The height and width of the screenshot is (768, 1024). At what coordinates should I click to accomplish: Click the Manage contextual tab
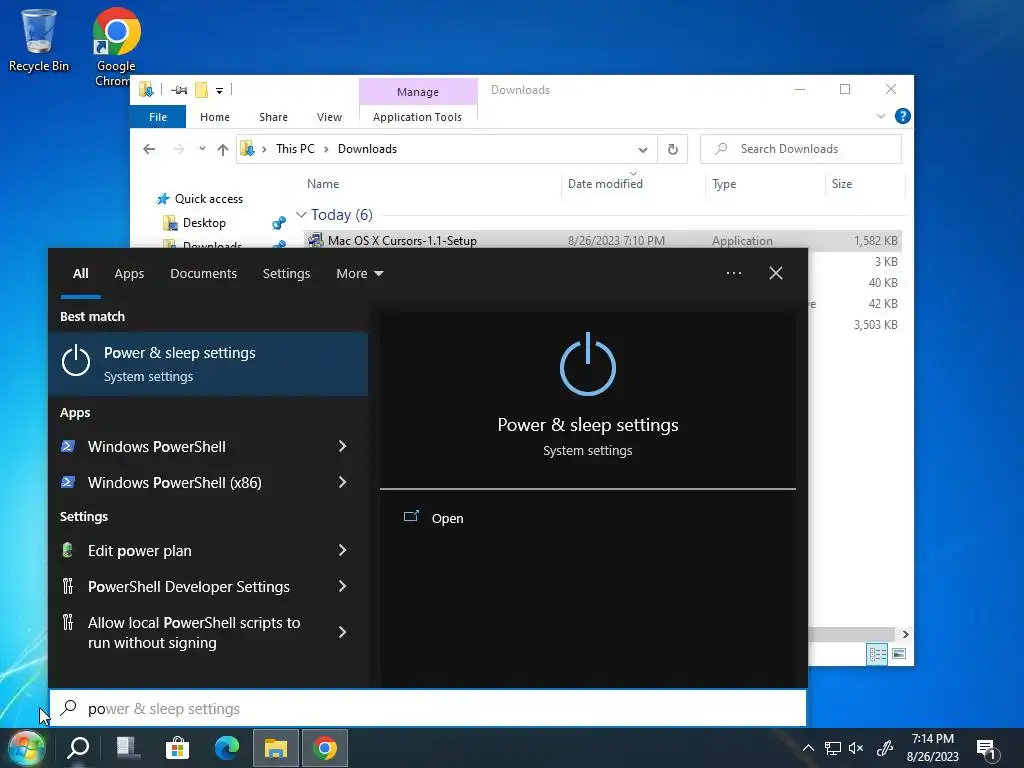tap(418, 92)
